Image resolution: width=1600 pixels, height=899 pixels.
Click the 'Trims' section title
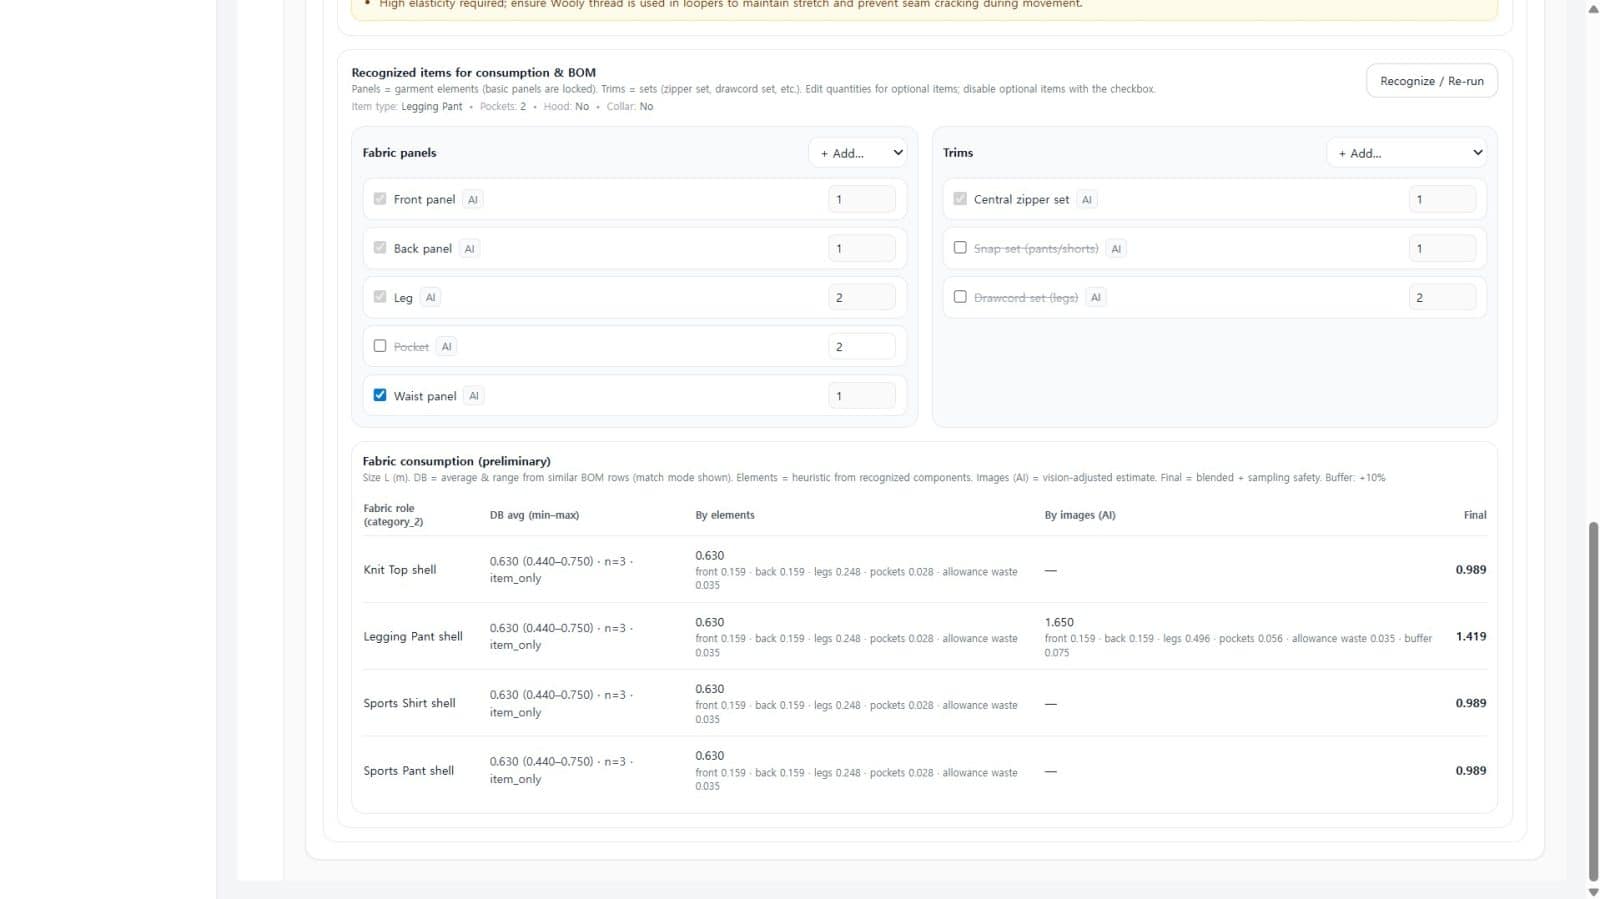pyautogui.click(x=958, y=153)
